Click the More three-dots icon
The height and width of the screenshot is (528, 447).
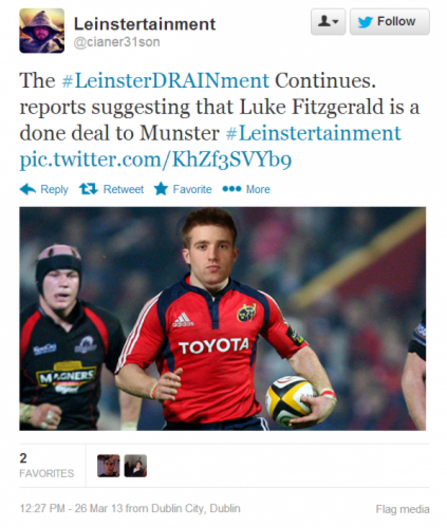232,189
